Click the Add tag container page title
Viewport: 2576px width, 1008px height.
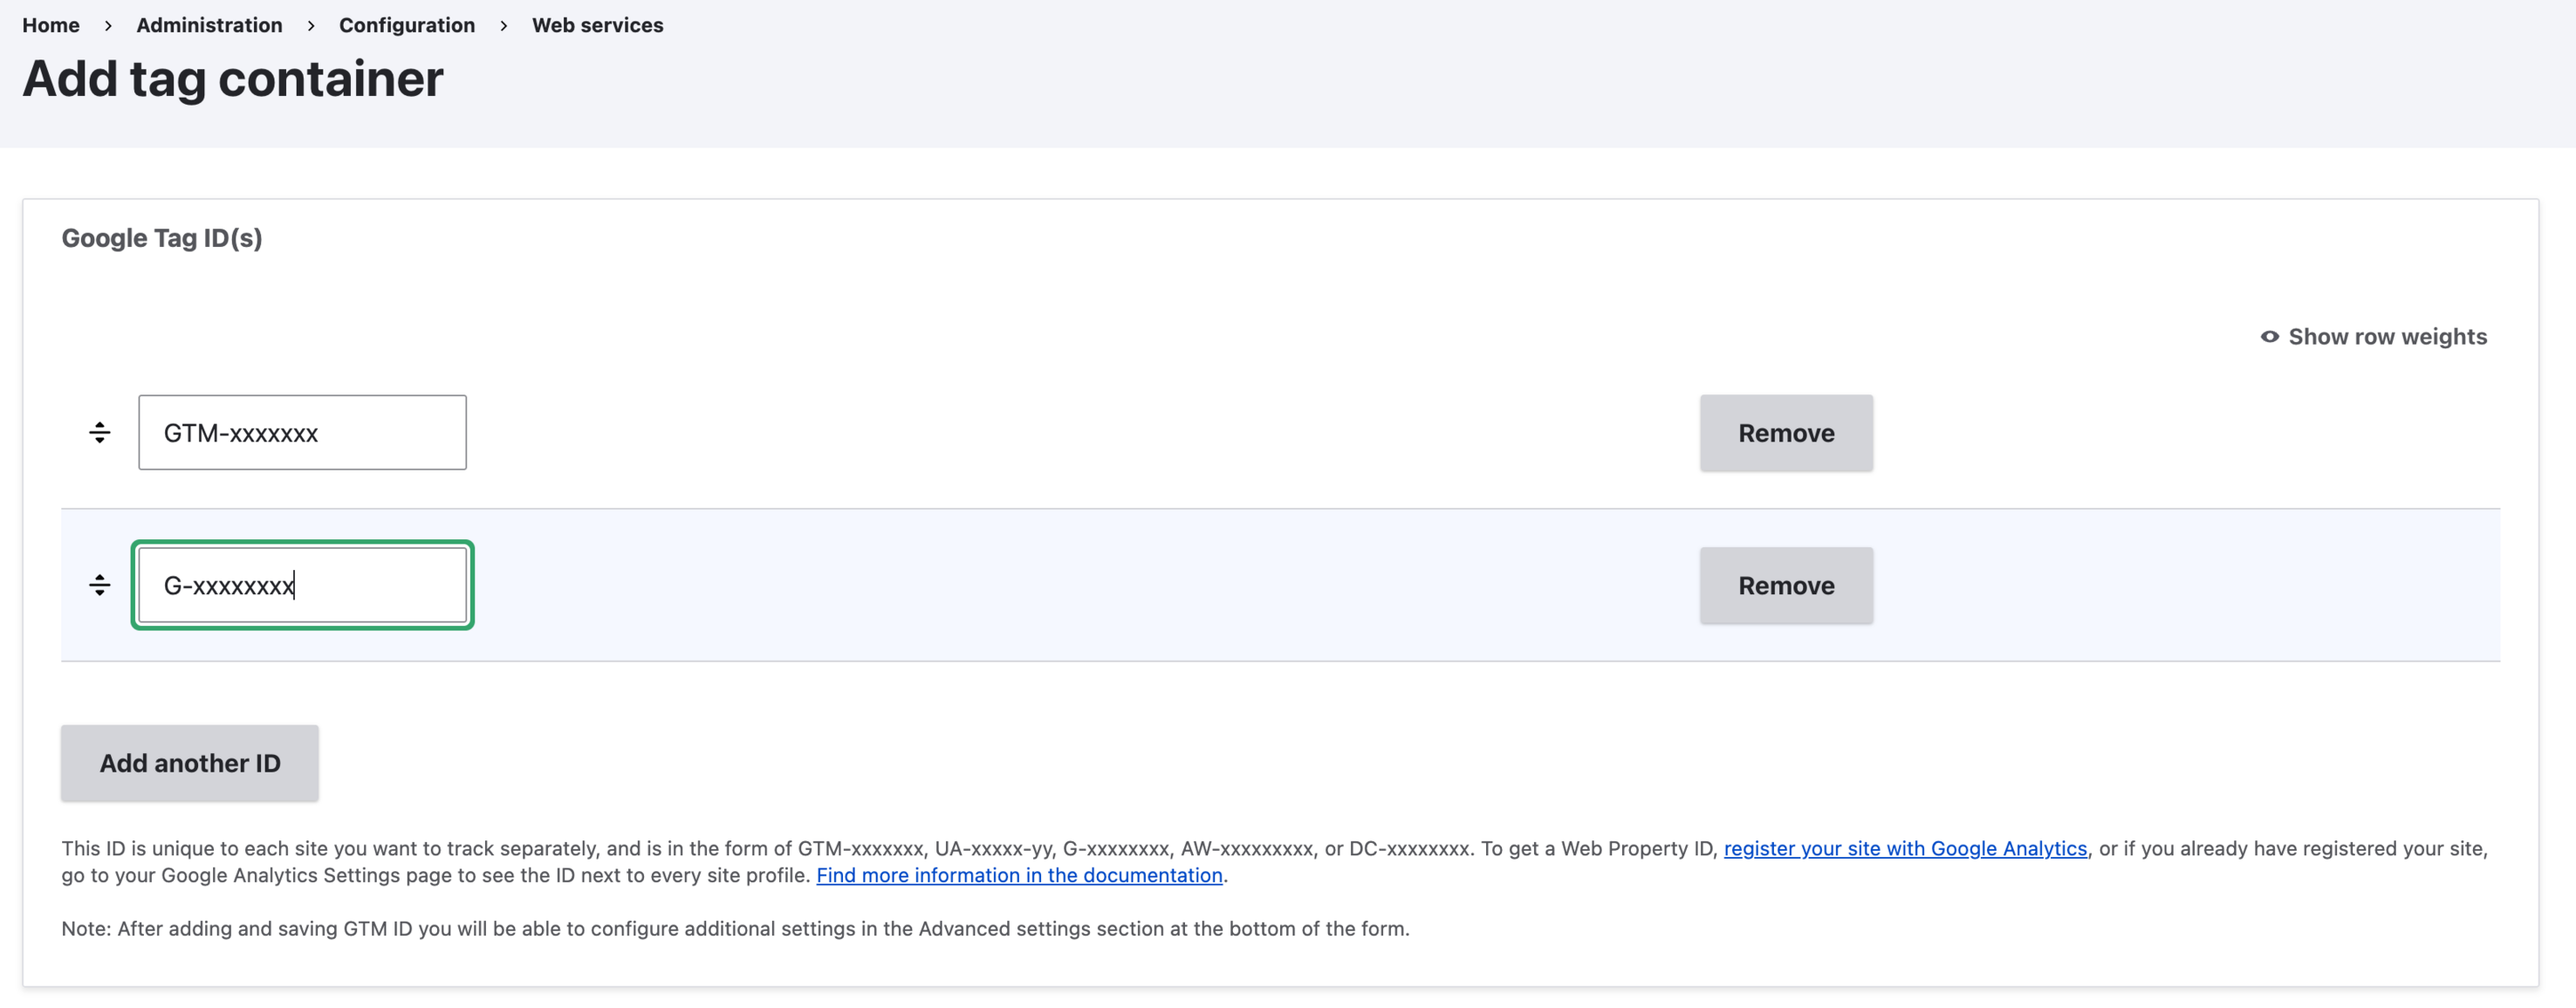point(233,79)
